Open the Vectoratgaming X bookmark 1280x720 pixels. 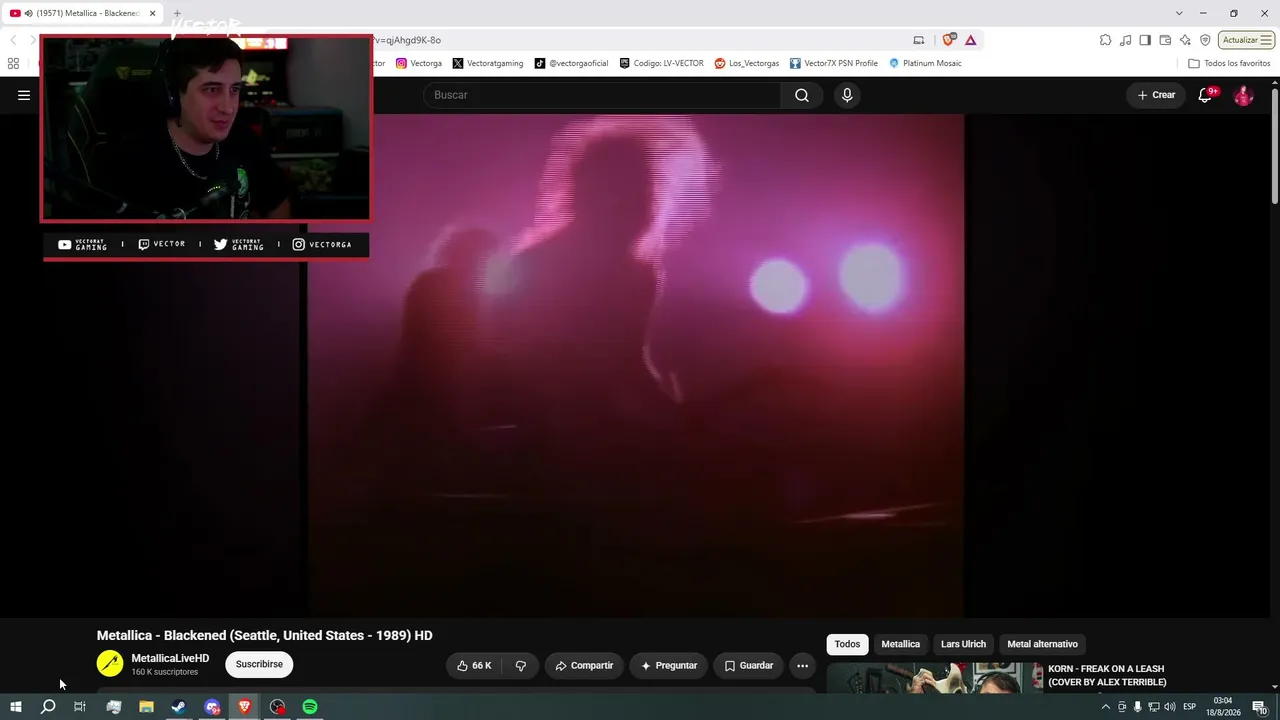[x=488, y=63]
